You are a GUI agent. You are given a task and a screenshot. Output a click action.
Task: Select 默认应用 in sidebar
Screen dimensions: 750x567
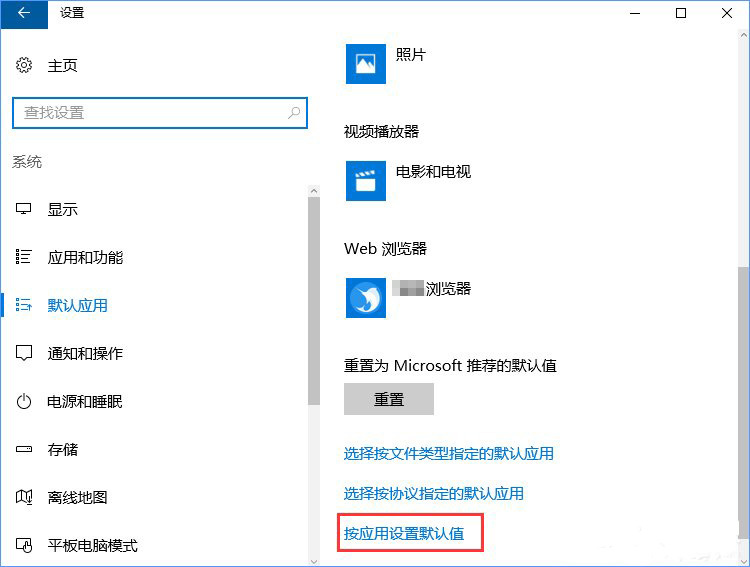point(77,306)
